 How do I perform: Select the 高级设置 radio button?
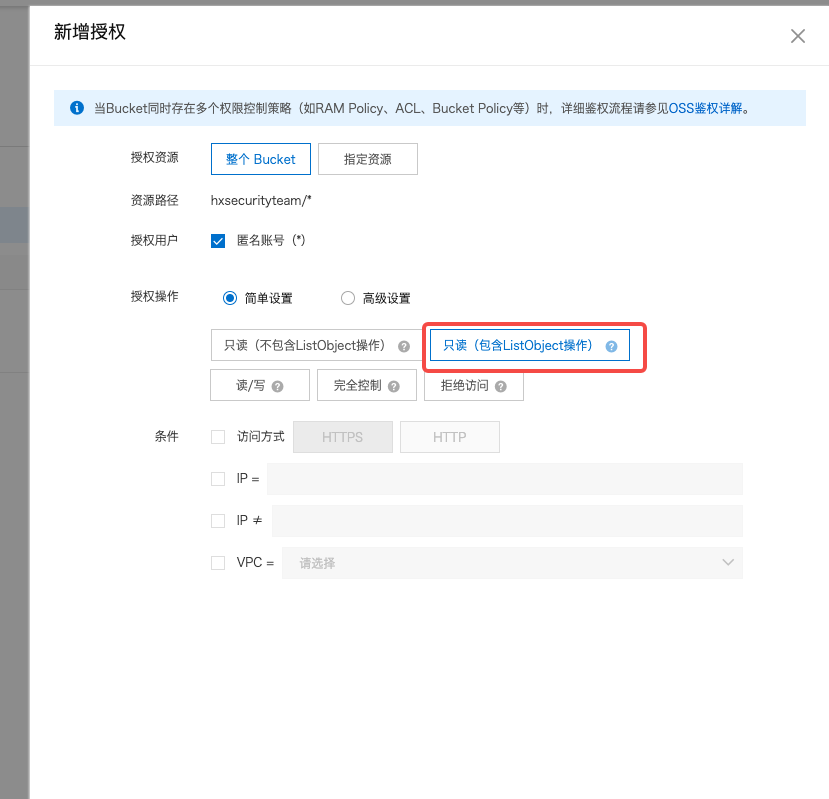348,298
